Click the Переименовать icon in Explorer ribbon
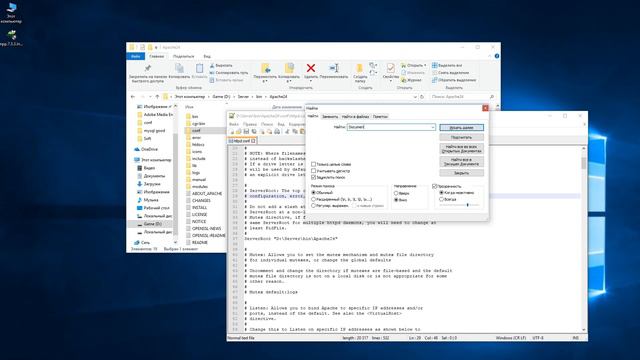Screen dimensions: 640x360 [334, 68]
